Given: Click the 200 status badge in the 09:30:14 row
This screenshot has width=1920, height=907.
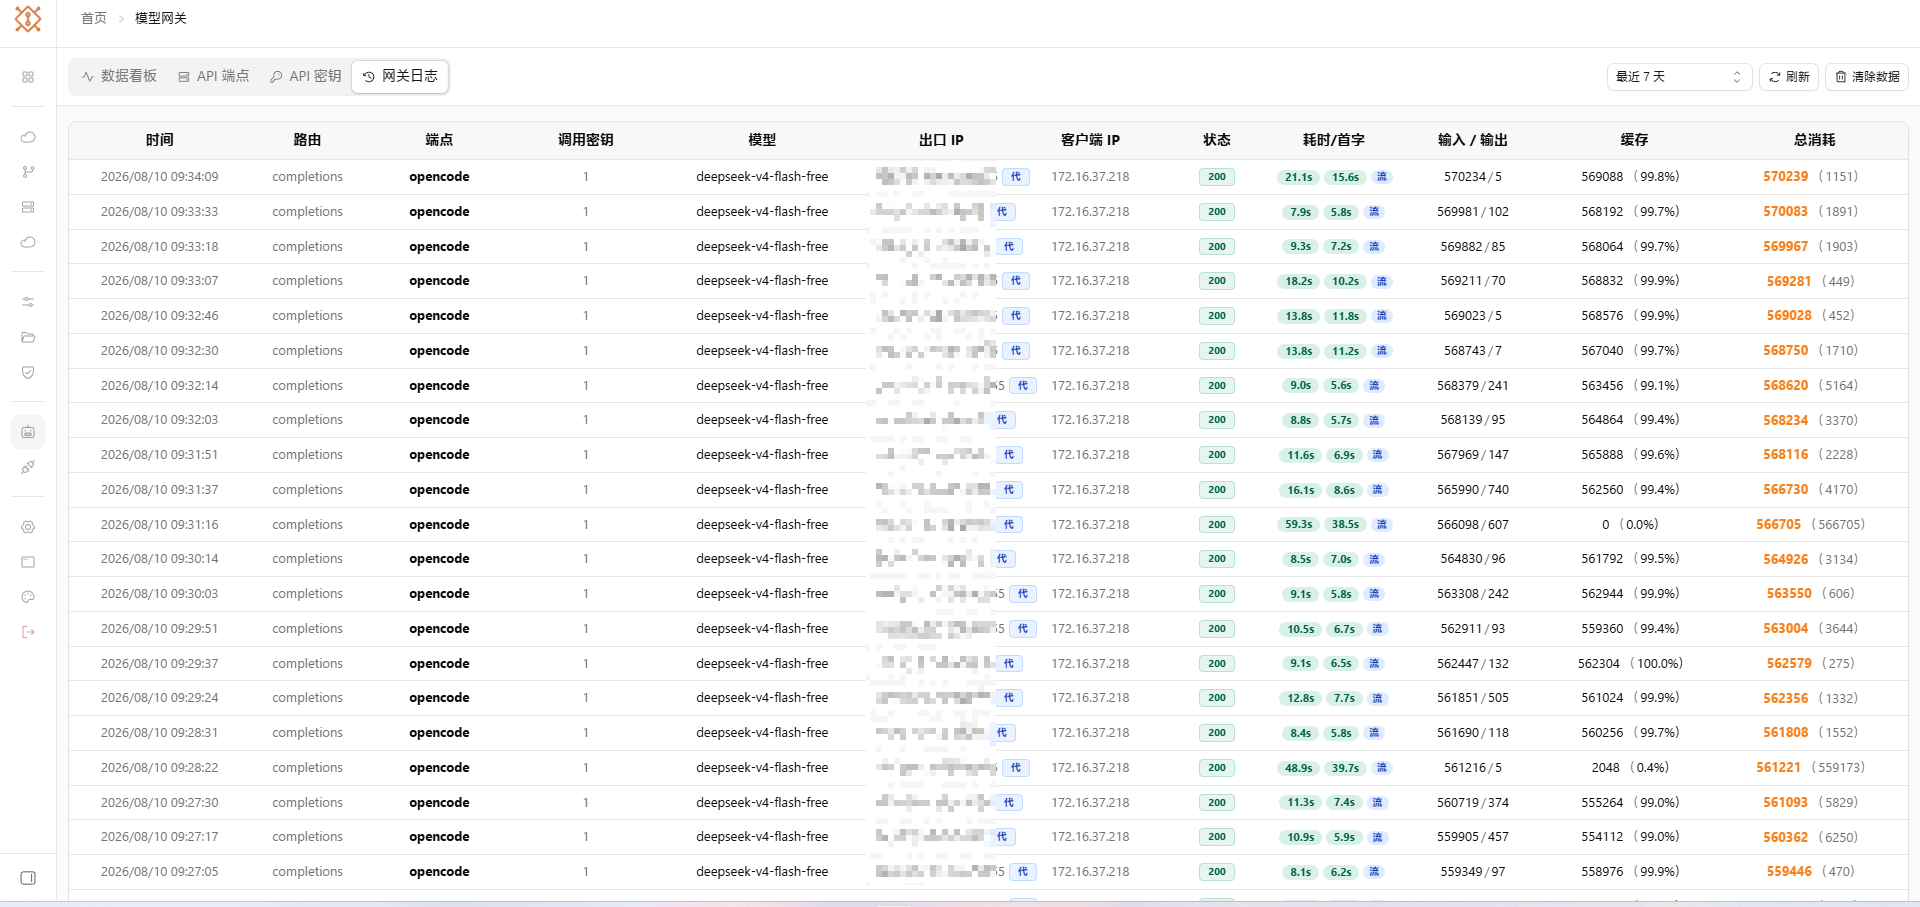Looking at the screenshot, I should [x=1217, y=559].
